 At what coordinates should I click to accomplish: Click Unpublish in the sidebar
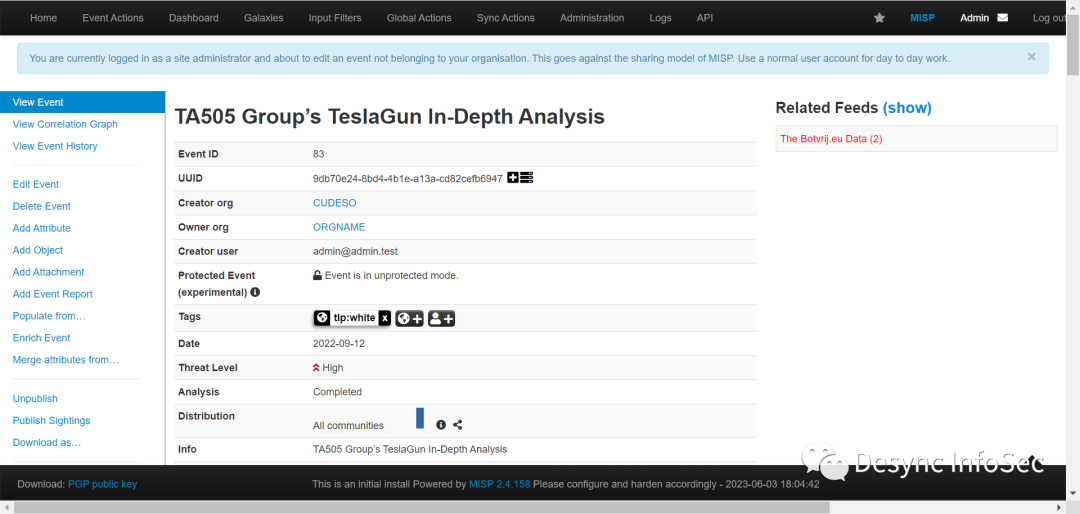click(35, 399)
